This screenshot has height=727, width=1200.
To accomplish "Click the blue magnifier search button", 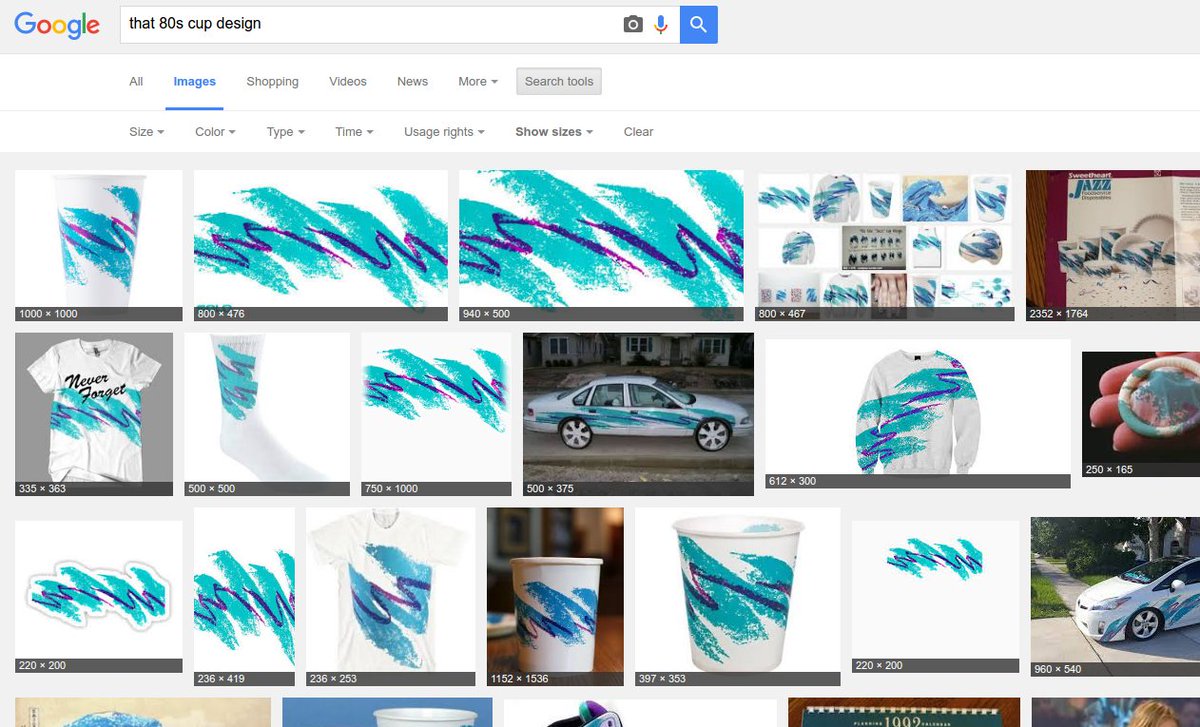I will [699, 24].
